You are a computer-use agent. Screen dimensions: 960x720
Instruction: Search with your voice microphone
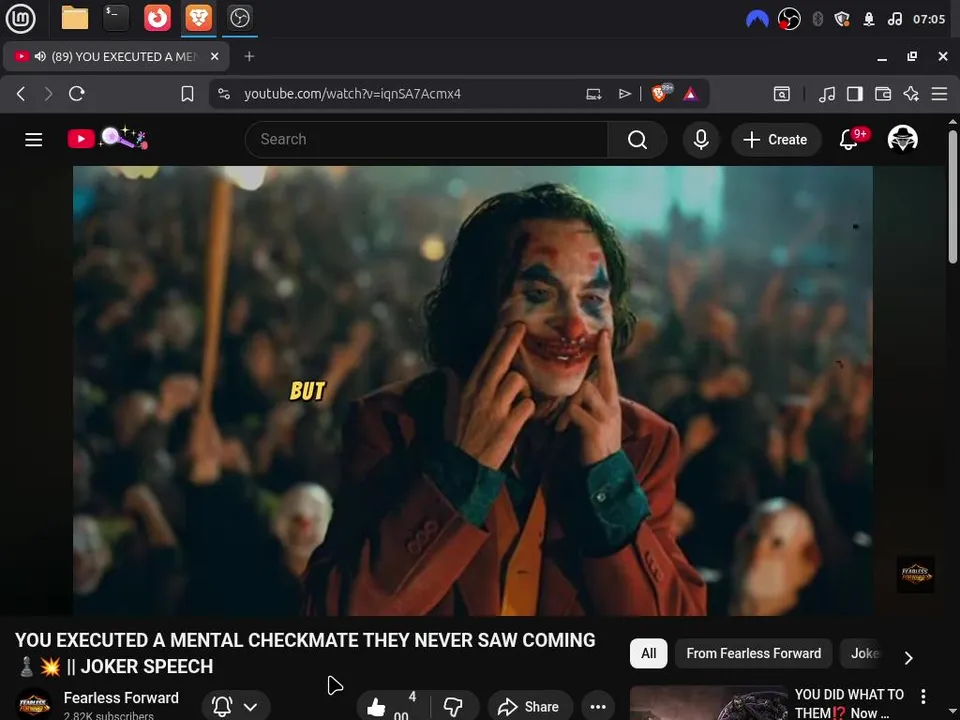pyautogui.click(x=701, y=140)
